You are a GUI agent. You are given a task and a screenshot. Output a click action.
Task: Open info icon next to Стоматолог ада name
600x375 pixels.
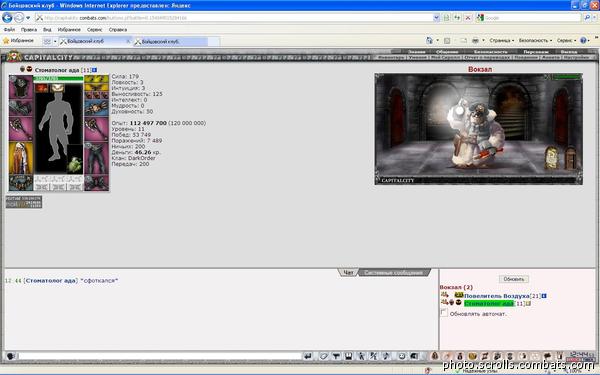tap(95, 70)
